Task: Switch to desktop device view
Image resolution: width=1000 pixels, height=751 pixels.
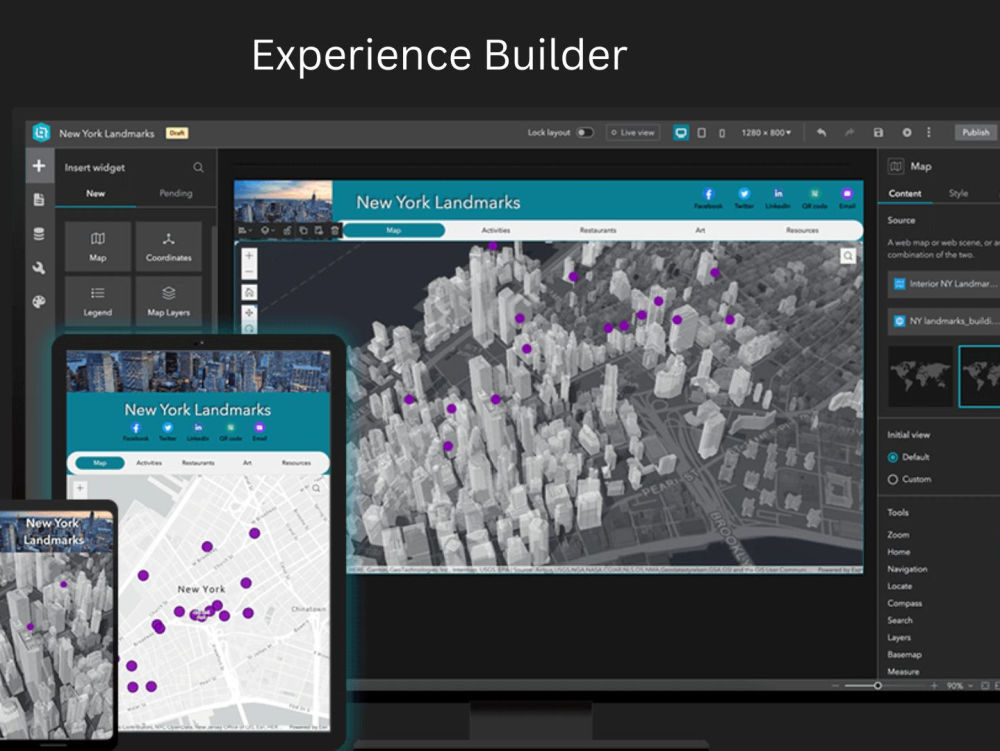Action: 681,133
